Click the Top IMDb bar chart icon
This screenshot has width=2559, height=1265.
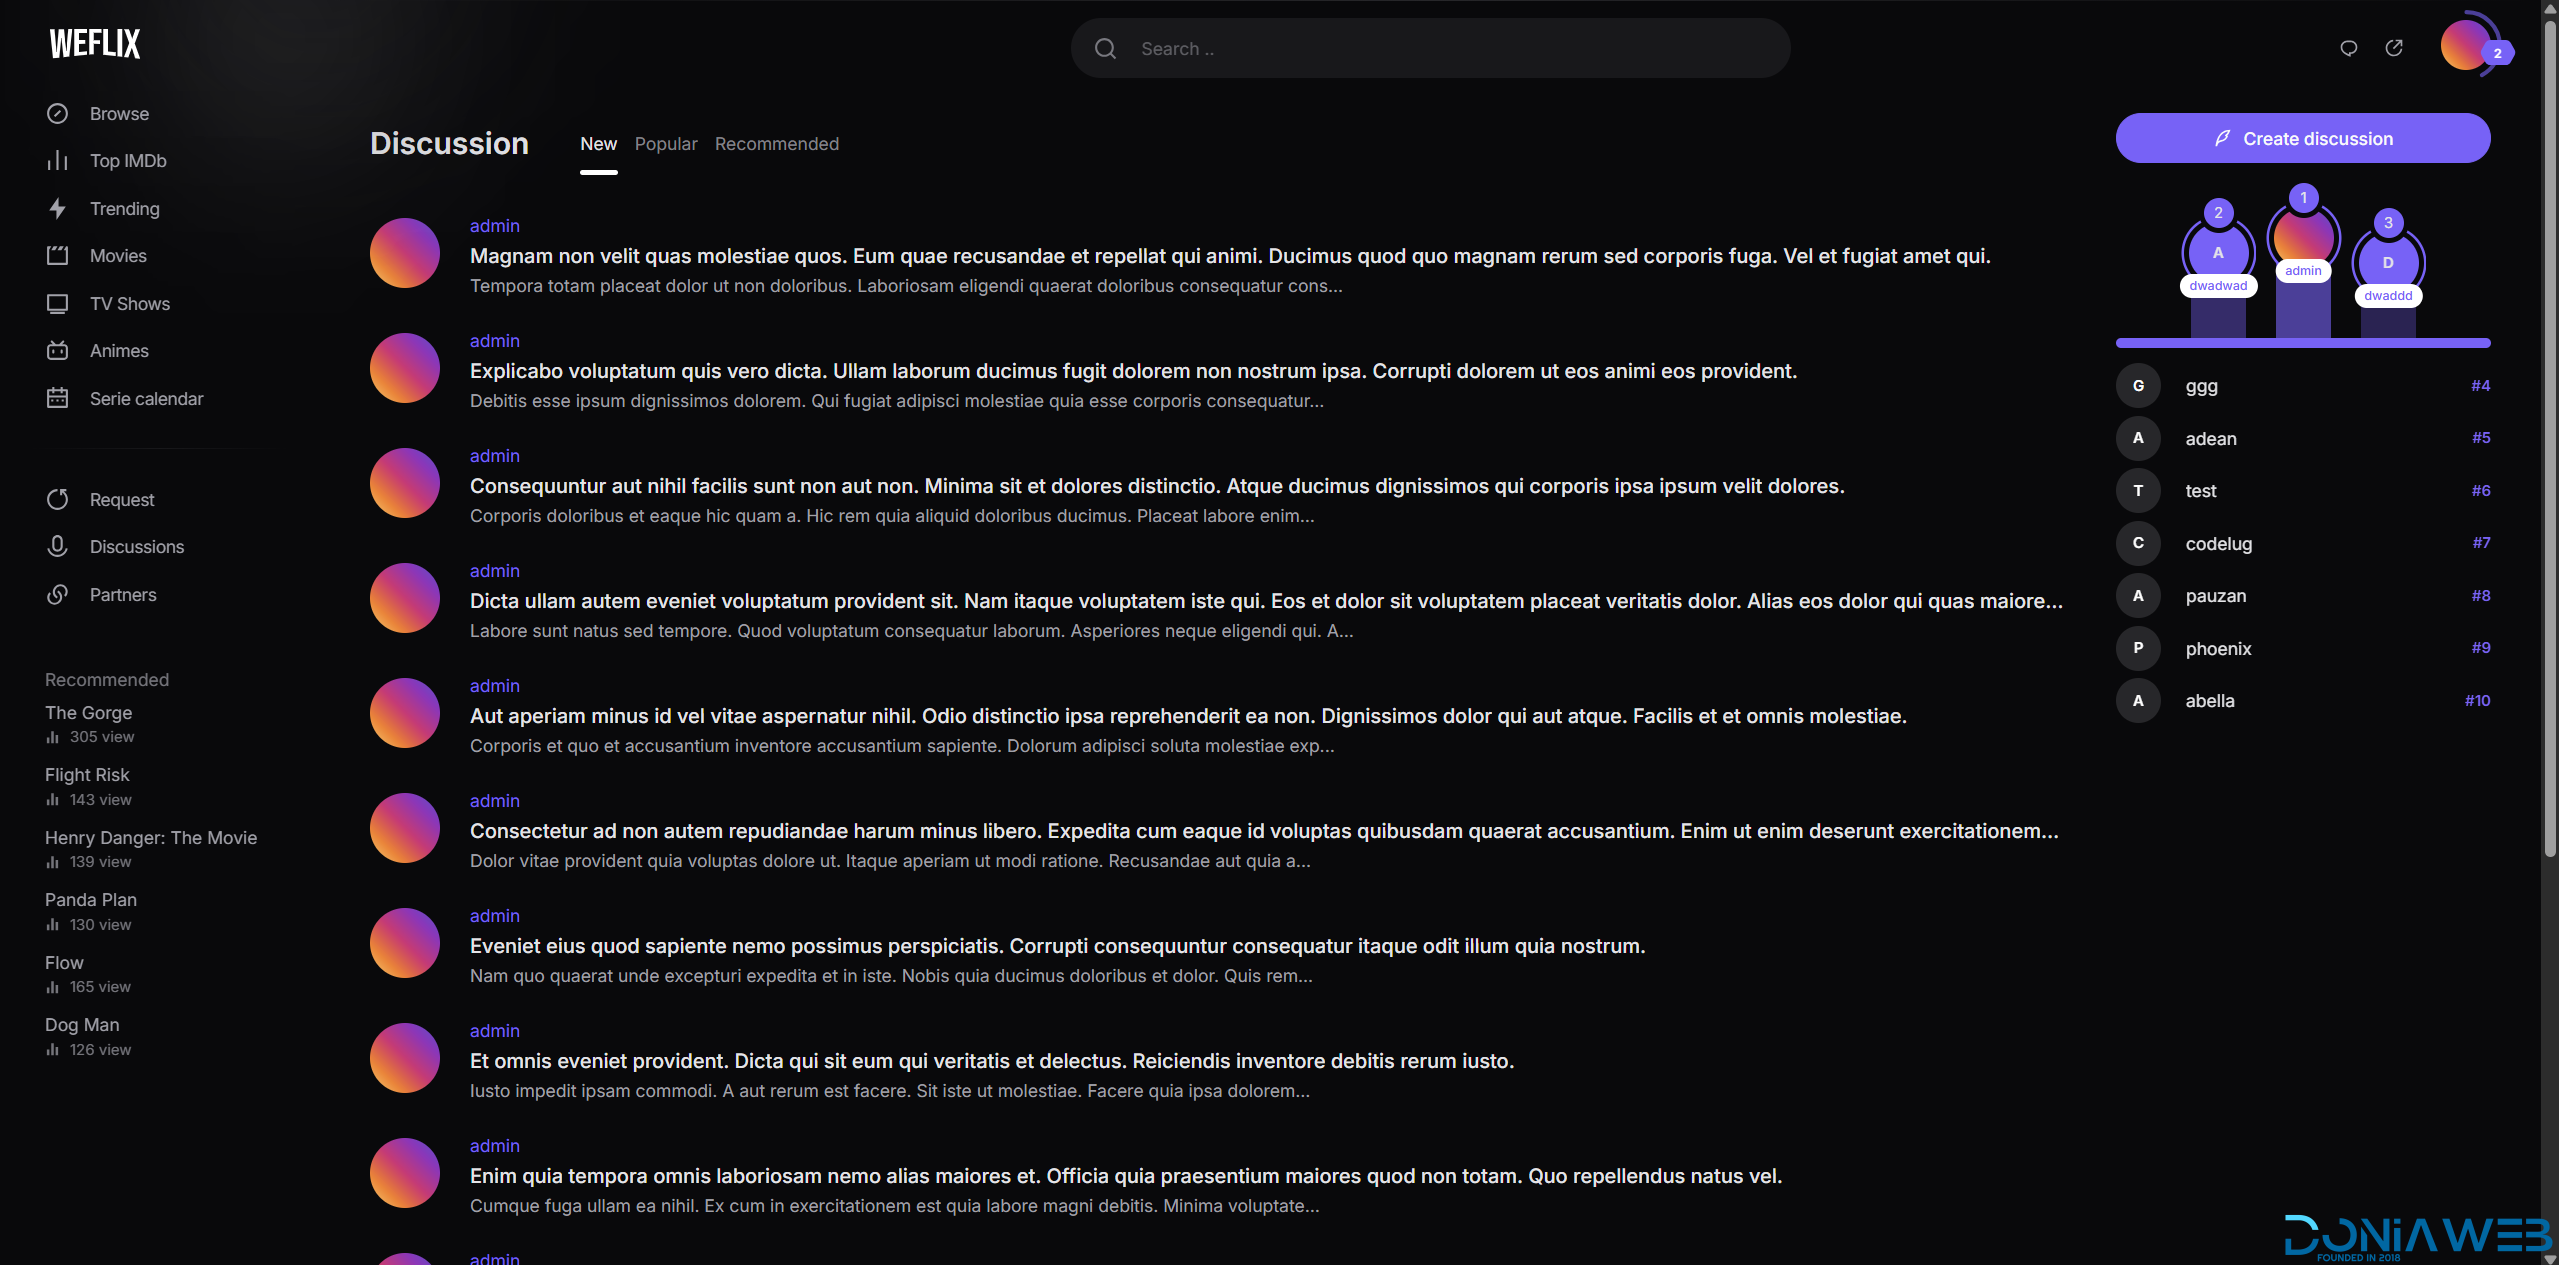coord(58,161)
